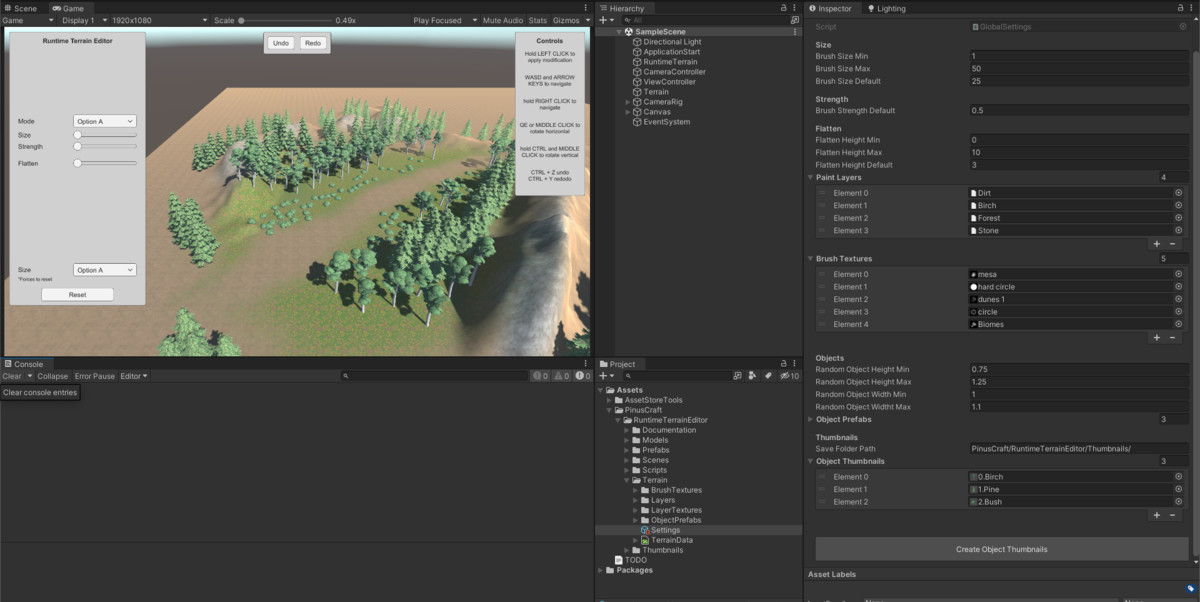The image size is (1200, 602).
Task: Collapse Paint Layers foldout
Action: [x=810, y=177]
